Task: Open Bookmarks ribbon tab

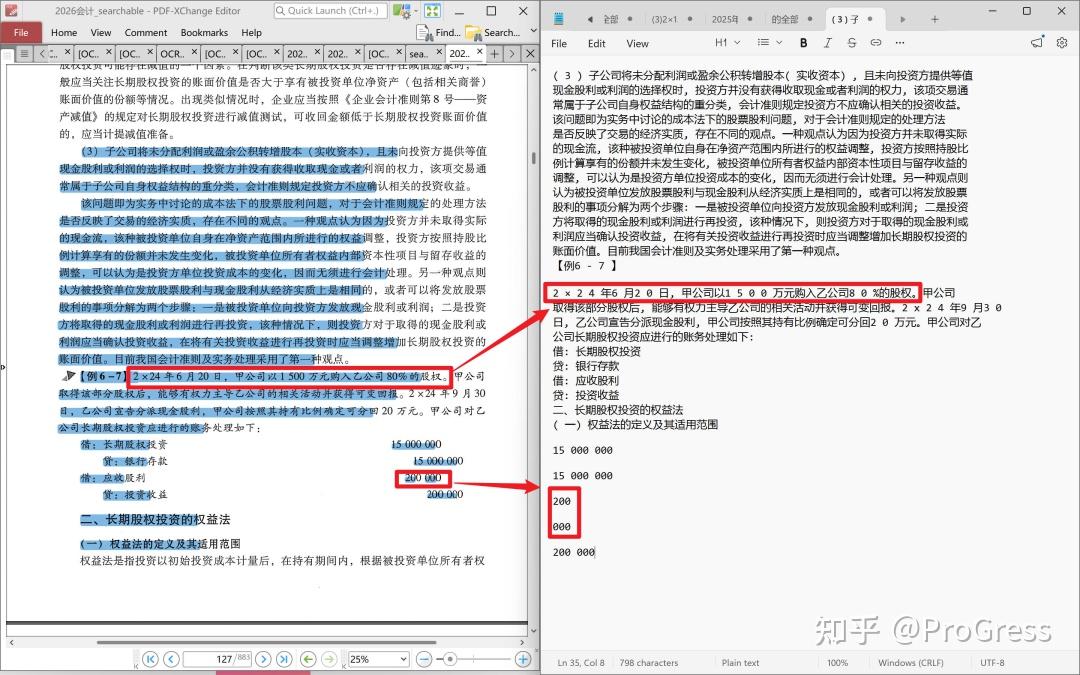Action: click(x=204, y=32)
